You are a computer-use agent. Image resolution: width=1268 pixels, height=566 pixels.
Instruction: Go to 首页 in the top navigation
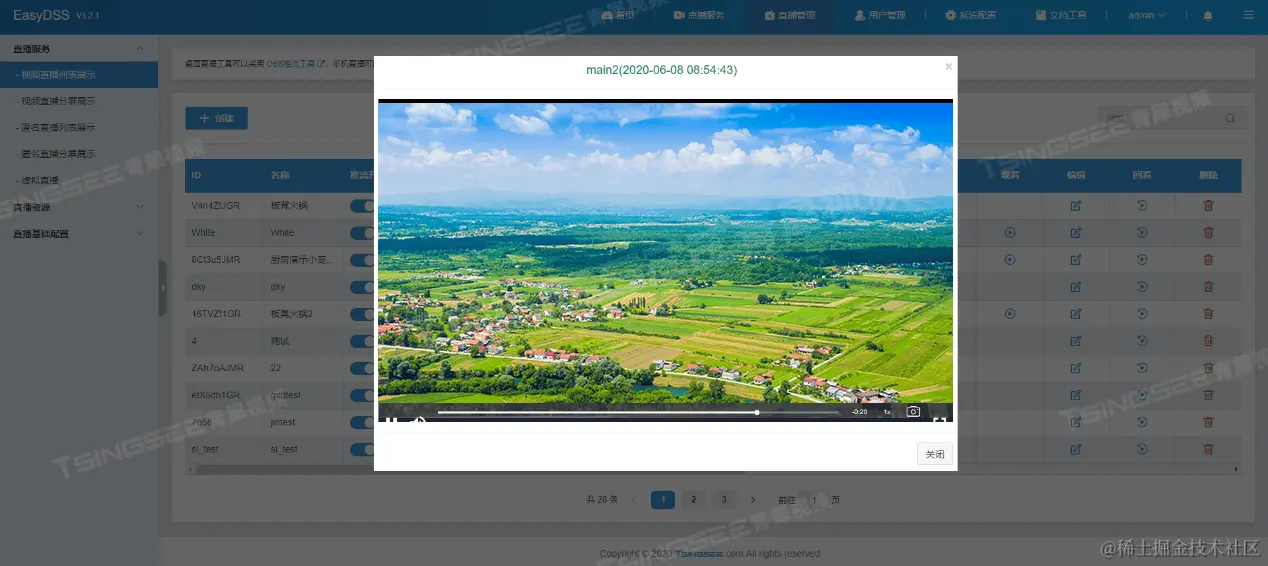point(617,15)
